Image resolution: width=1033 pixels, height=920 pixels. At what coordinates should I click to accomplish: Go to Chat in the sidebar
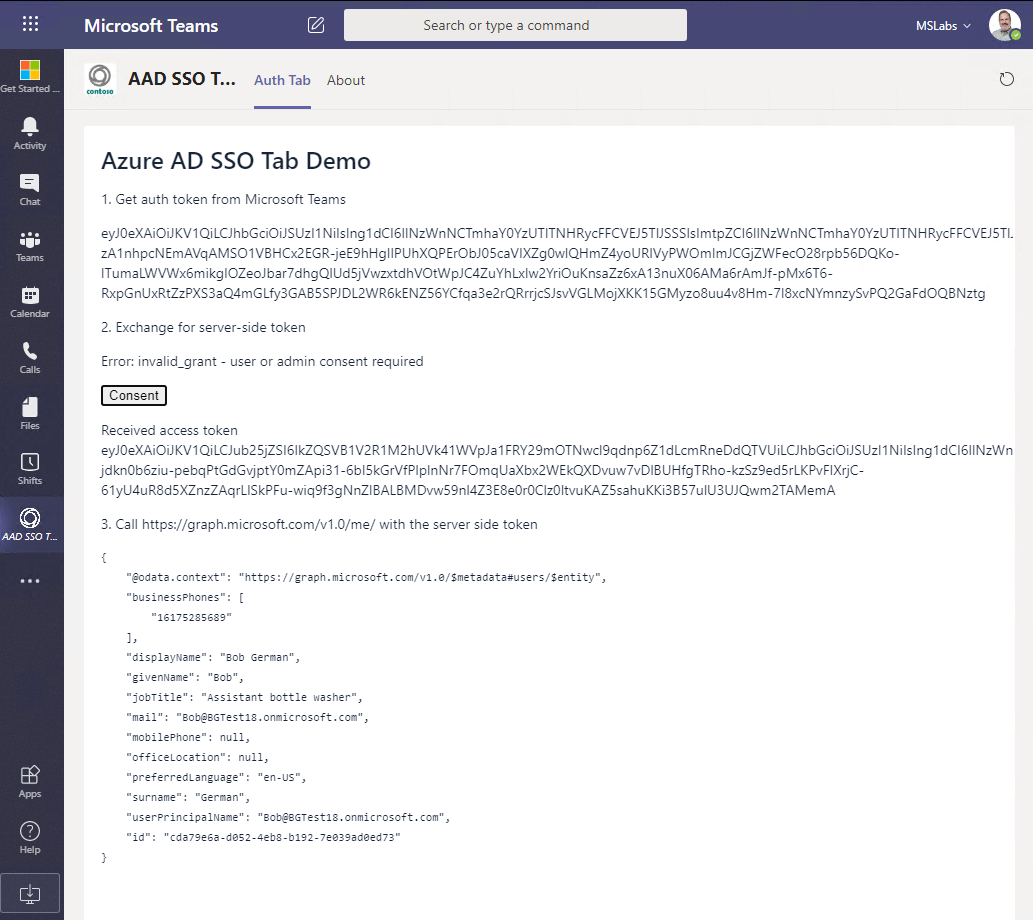click(x=30, y=190)
